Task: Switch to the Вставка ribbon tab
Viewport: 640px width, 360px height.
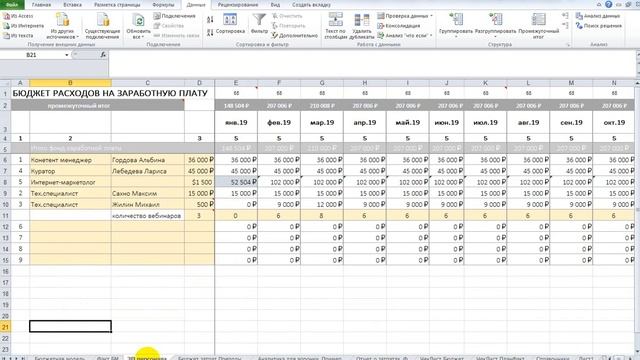Action: [x=73, y=5]
